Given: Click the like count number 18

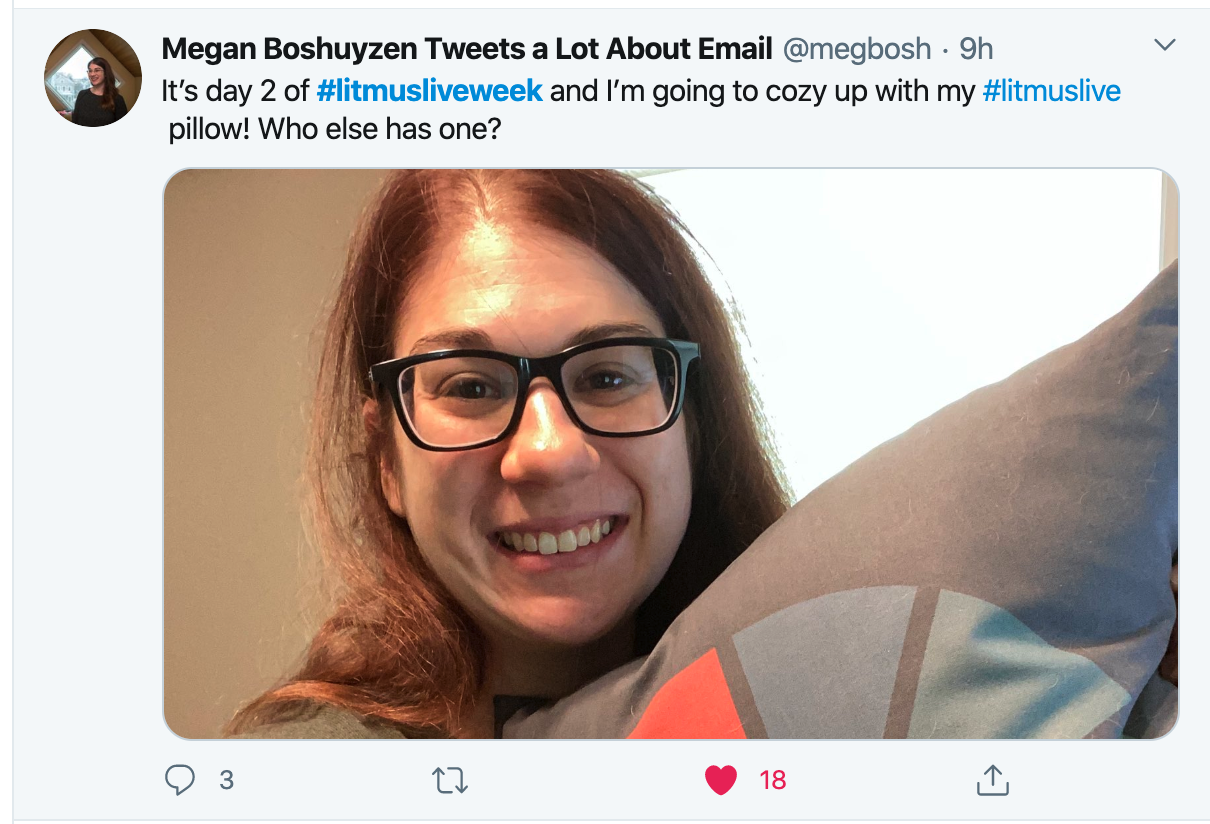Looking at the screenshot, I should 773,780.
